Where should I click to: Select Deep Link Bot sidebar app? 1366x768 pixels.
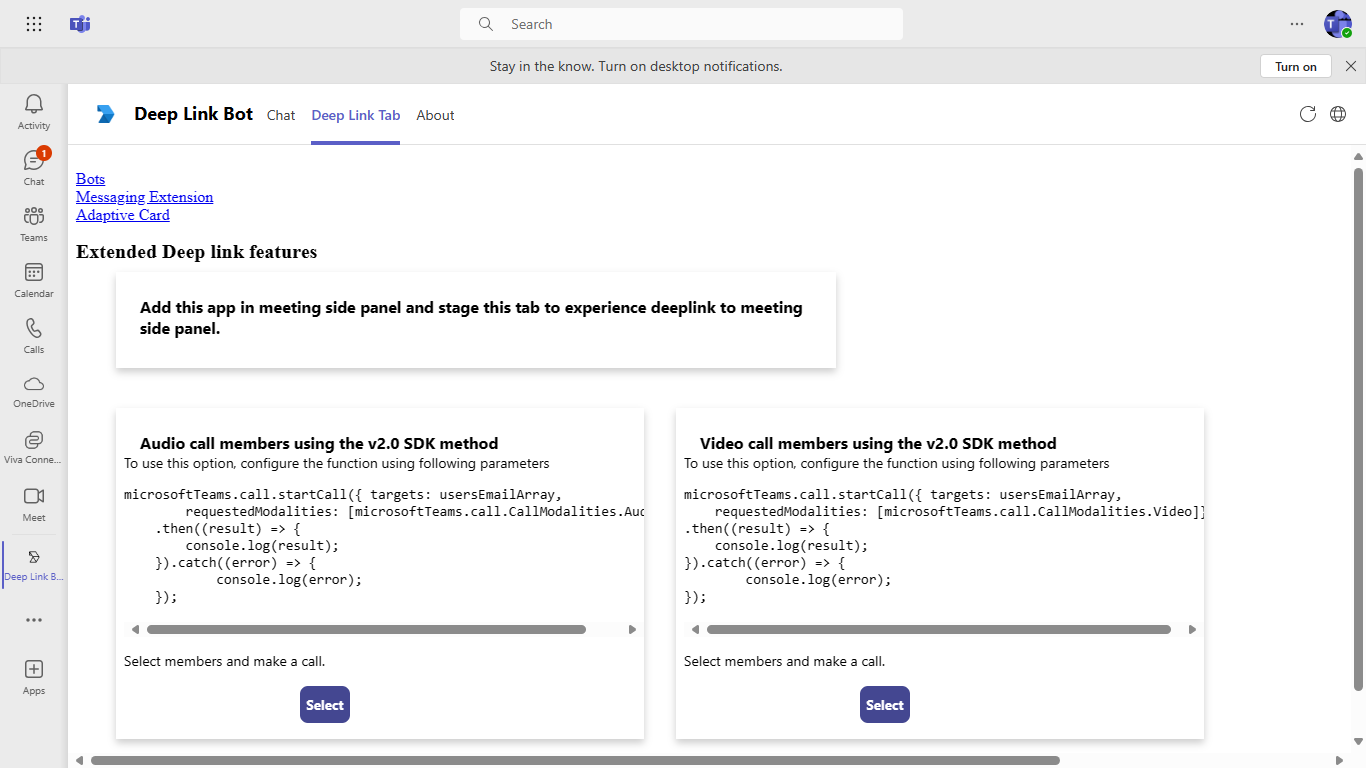pyautogui.click(x=34, y=565)
